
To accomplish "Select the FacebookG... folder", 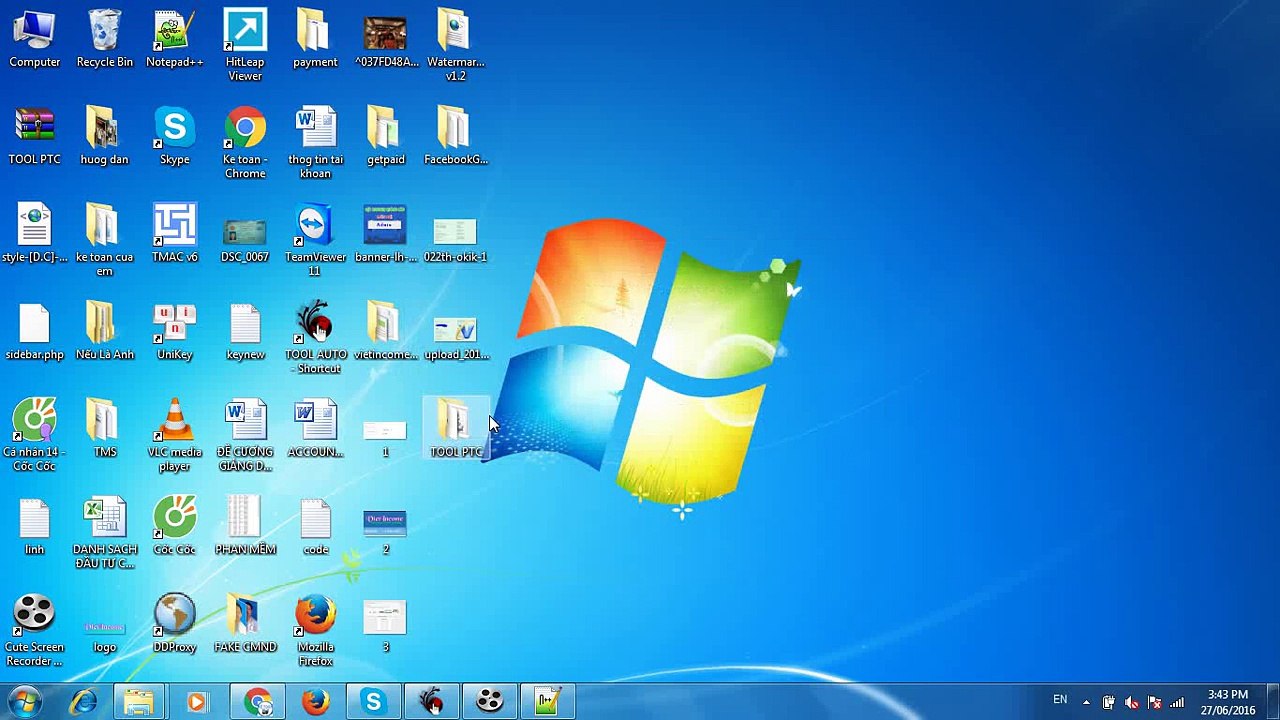I will 456,137.
